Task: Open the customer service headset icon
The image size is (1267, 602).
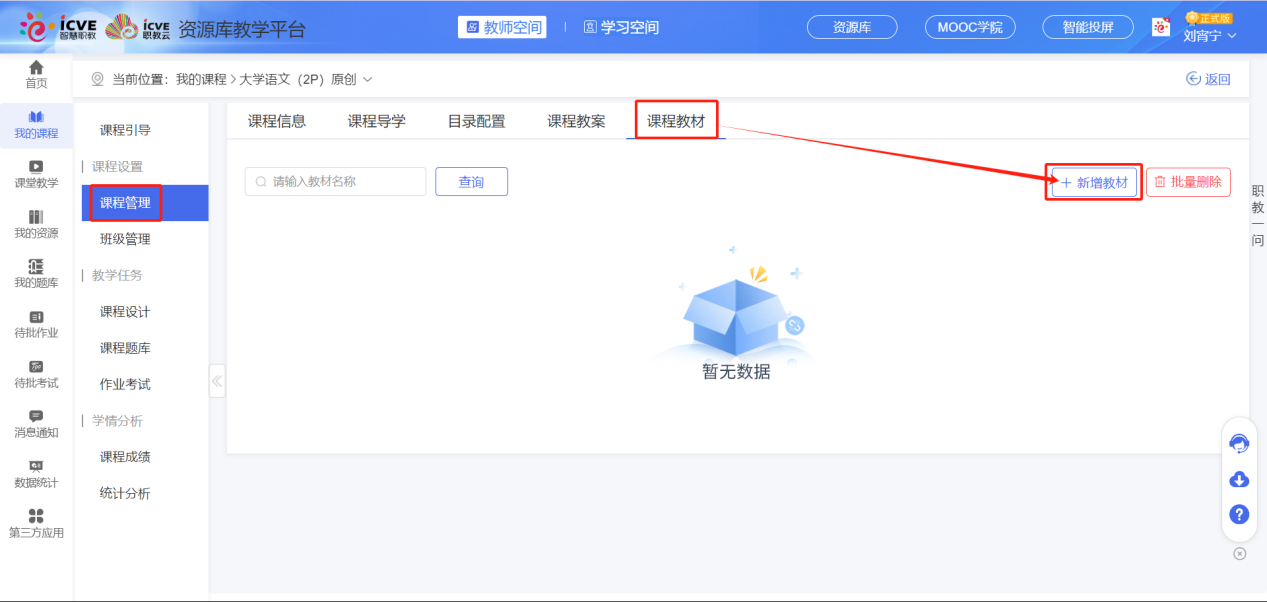Action: pos(1238,444)
